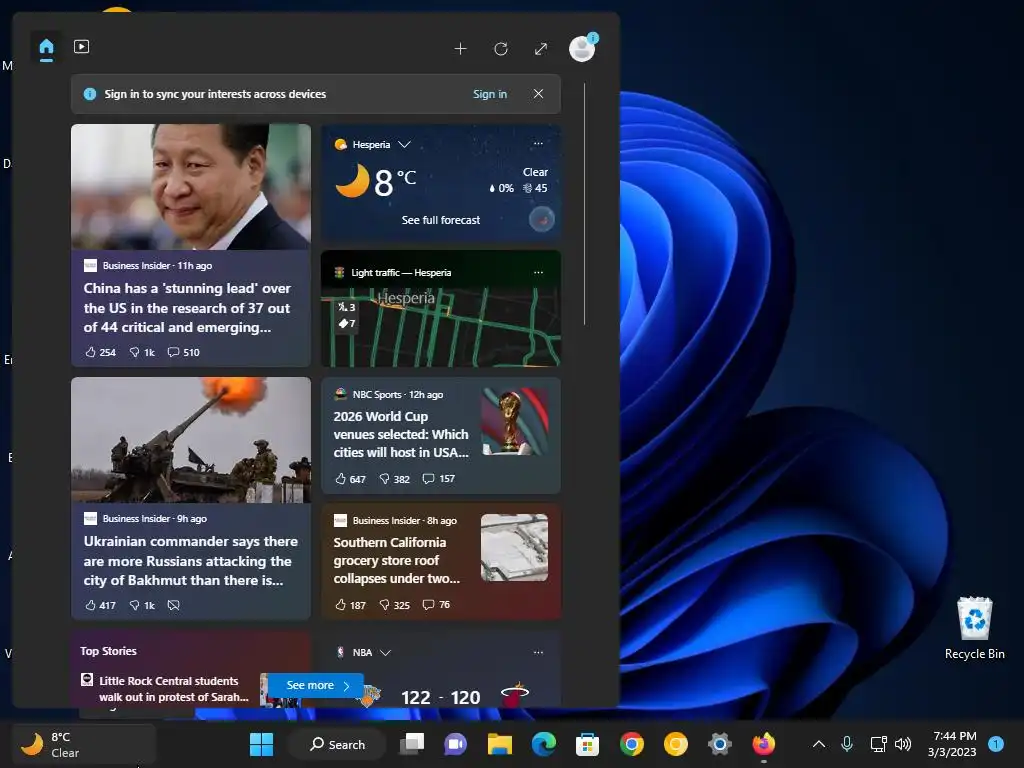The width and height of the screenshot is (1024, 768).
Task: Open comments on grocery roof article
Action: tap(436, 605)
